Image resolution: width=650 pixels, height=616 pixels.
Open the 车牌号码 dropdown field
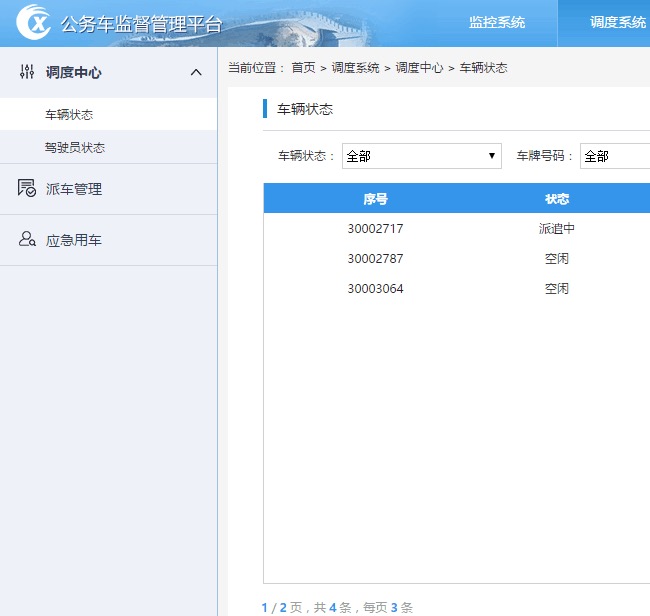(x=614, y=156)
